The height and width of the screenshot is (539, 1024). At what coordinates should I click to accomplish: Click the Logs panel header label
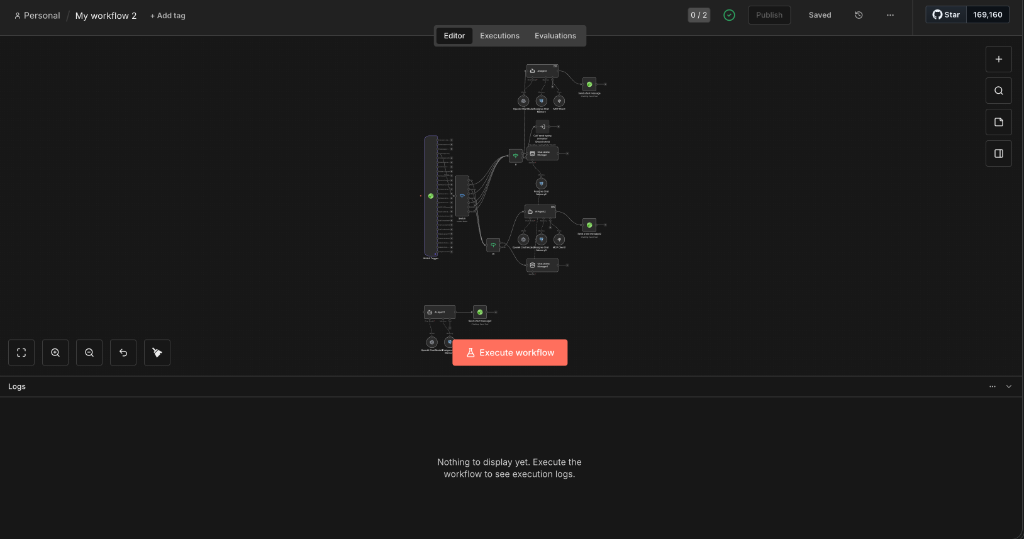click(17, 387)
